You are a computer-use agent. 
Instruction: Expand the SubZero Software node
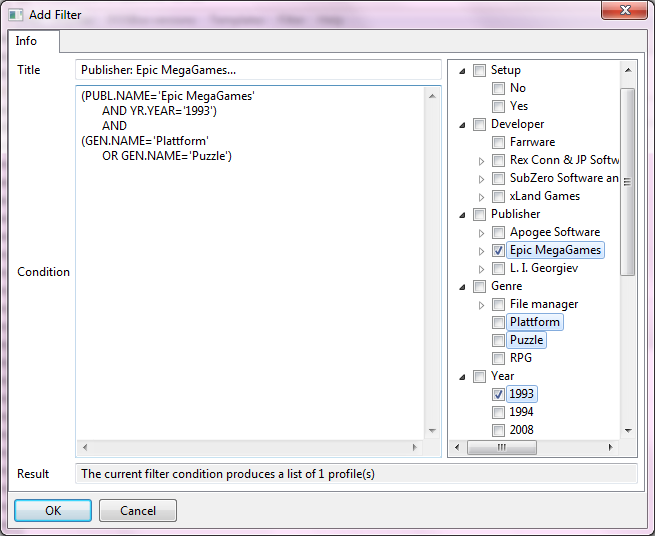(x=481, y=179)
